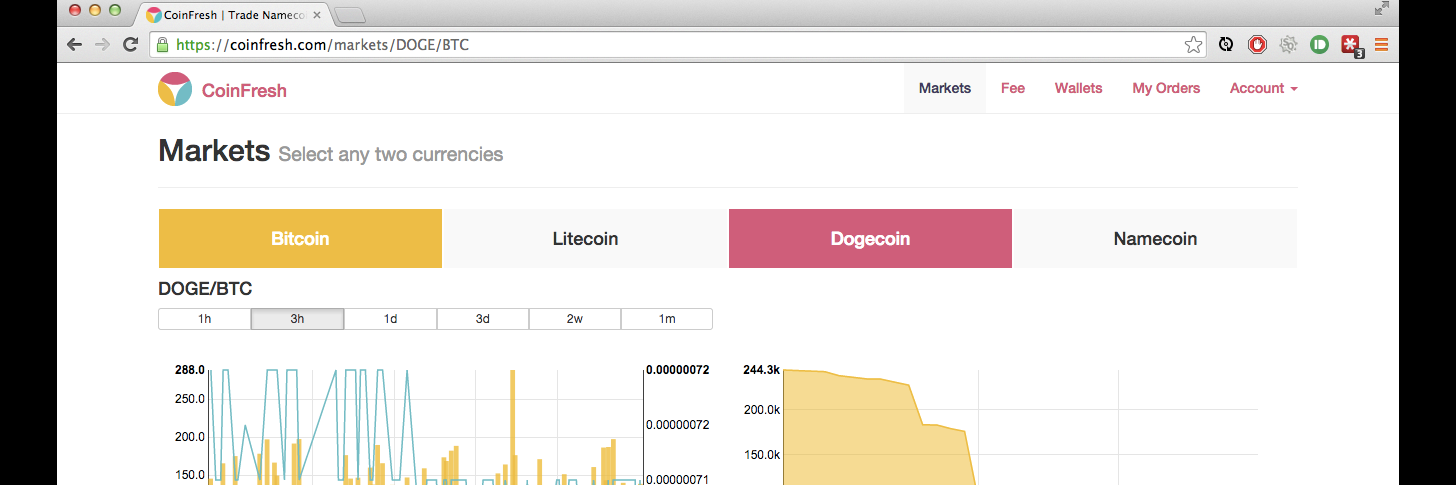This screenshot has width=1456, height=485.
Task: Open a new browser tab
Action: click(x=350, y=15)
